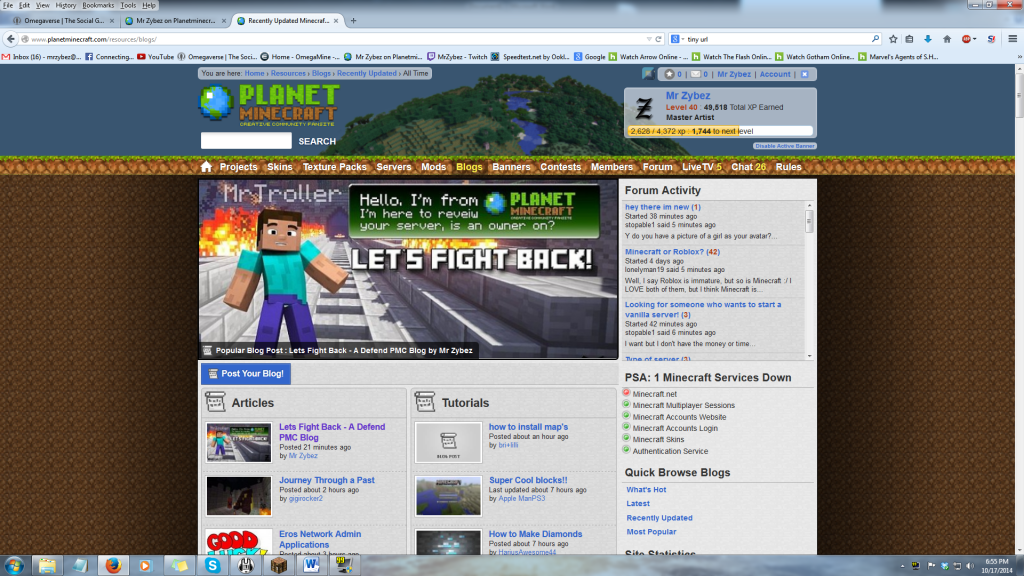The image size is (1024, 576).
Task: Open the Adblock Plus toolbar icon
Action: pos(966,39)
